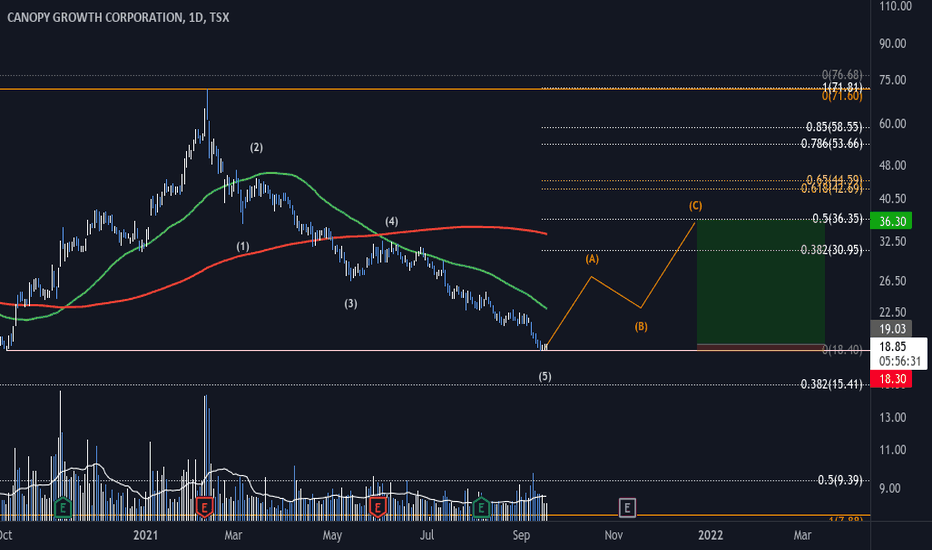The height and width of the screenshot is (550, 932).
Task: Select the orange (A) wave label
Action: (x=592, y=259)
